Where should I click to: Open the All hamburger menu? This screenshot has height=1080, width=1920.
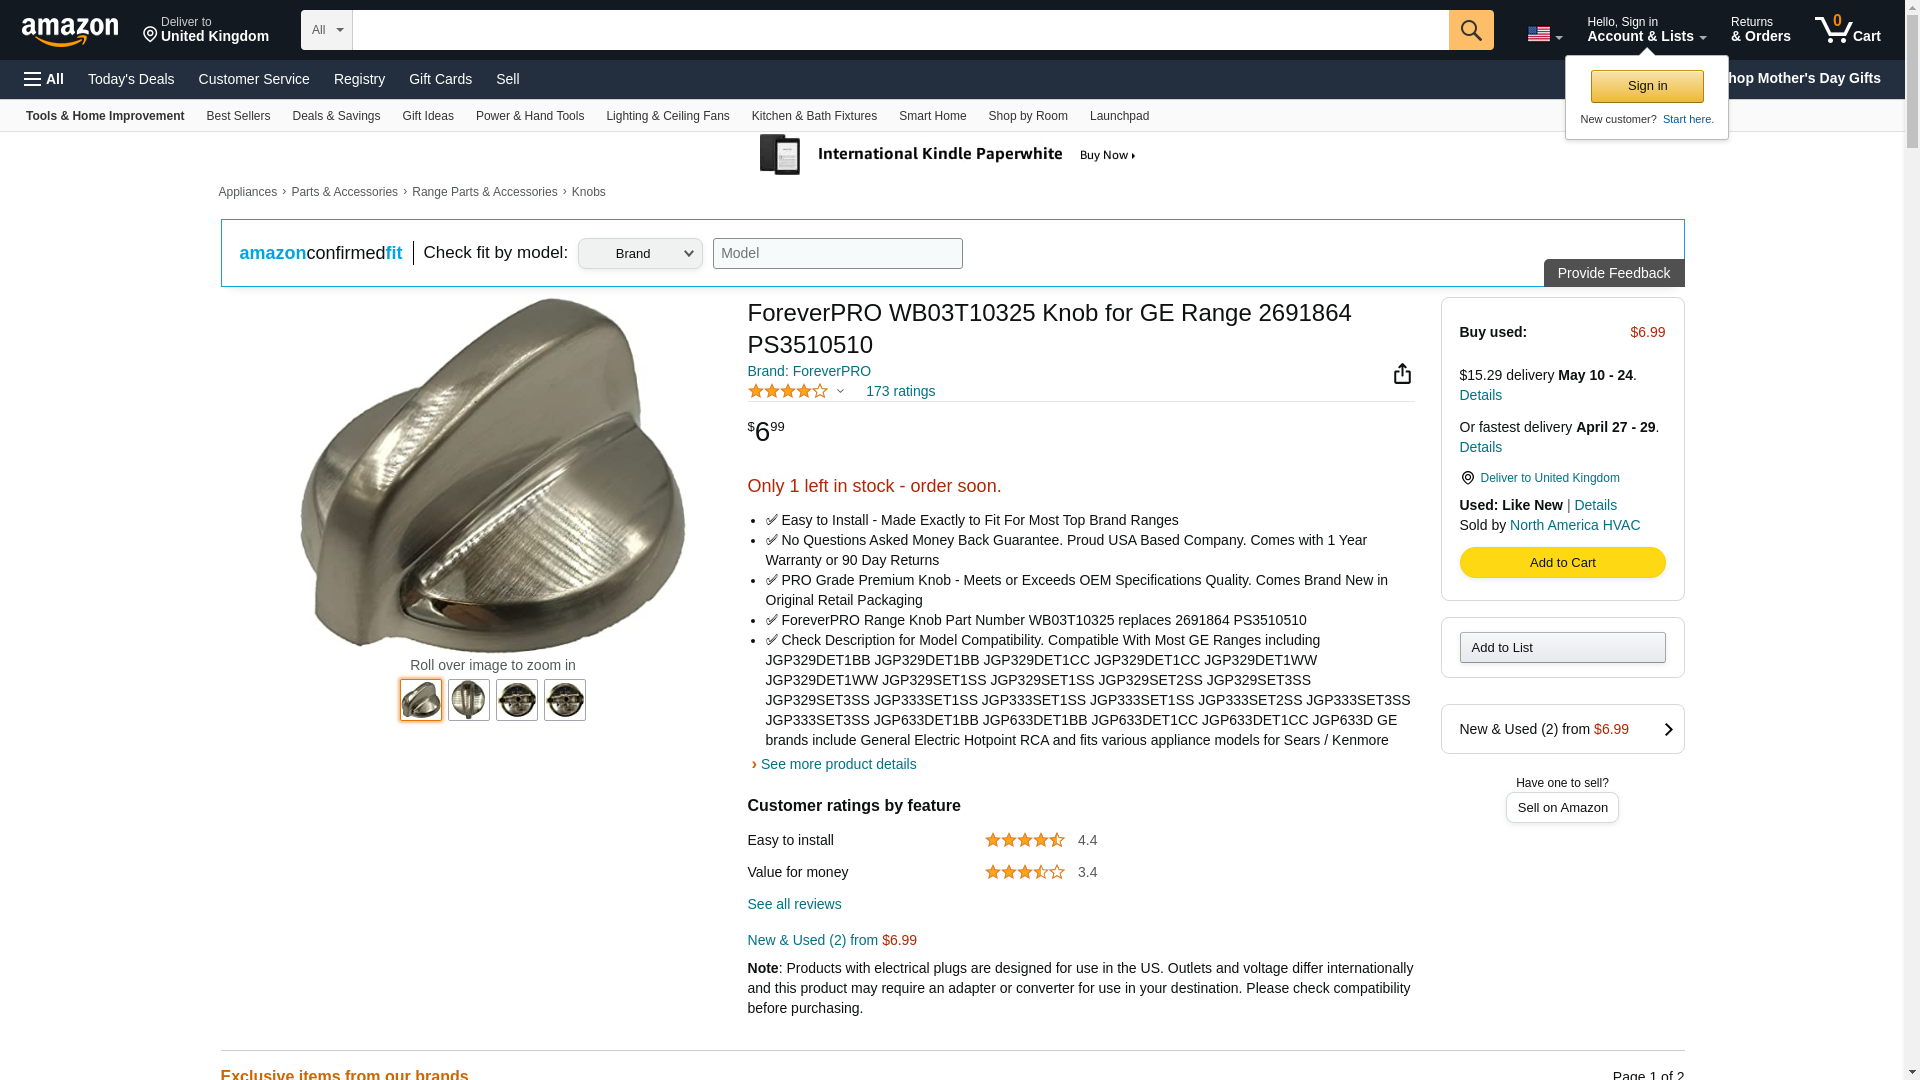(44, 79)
